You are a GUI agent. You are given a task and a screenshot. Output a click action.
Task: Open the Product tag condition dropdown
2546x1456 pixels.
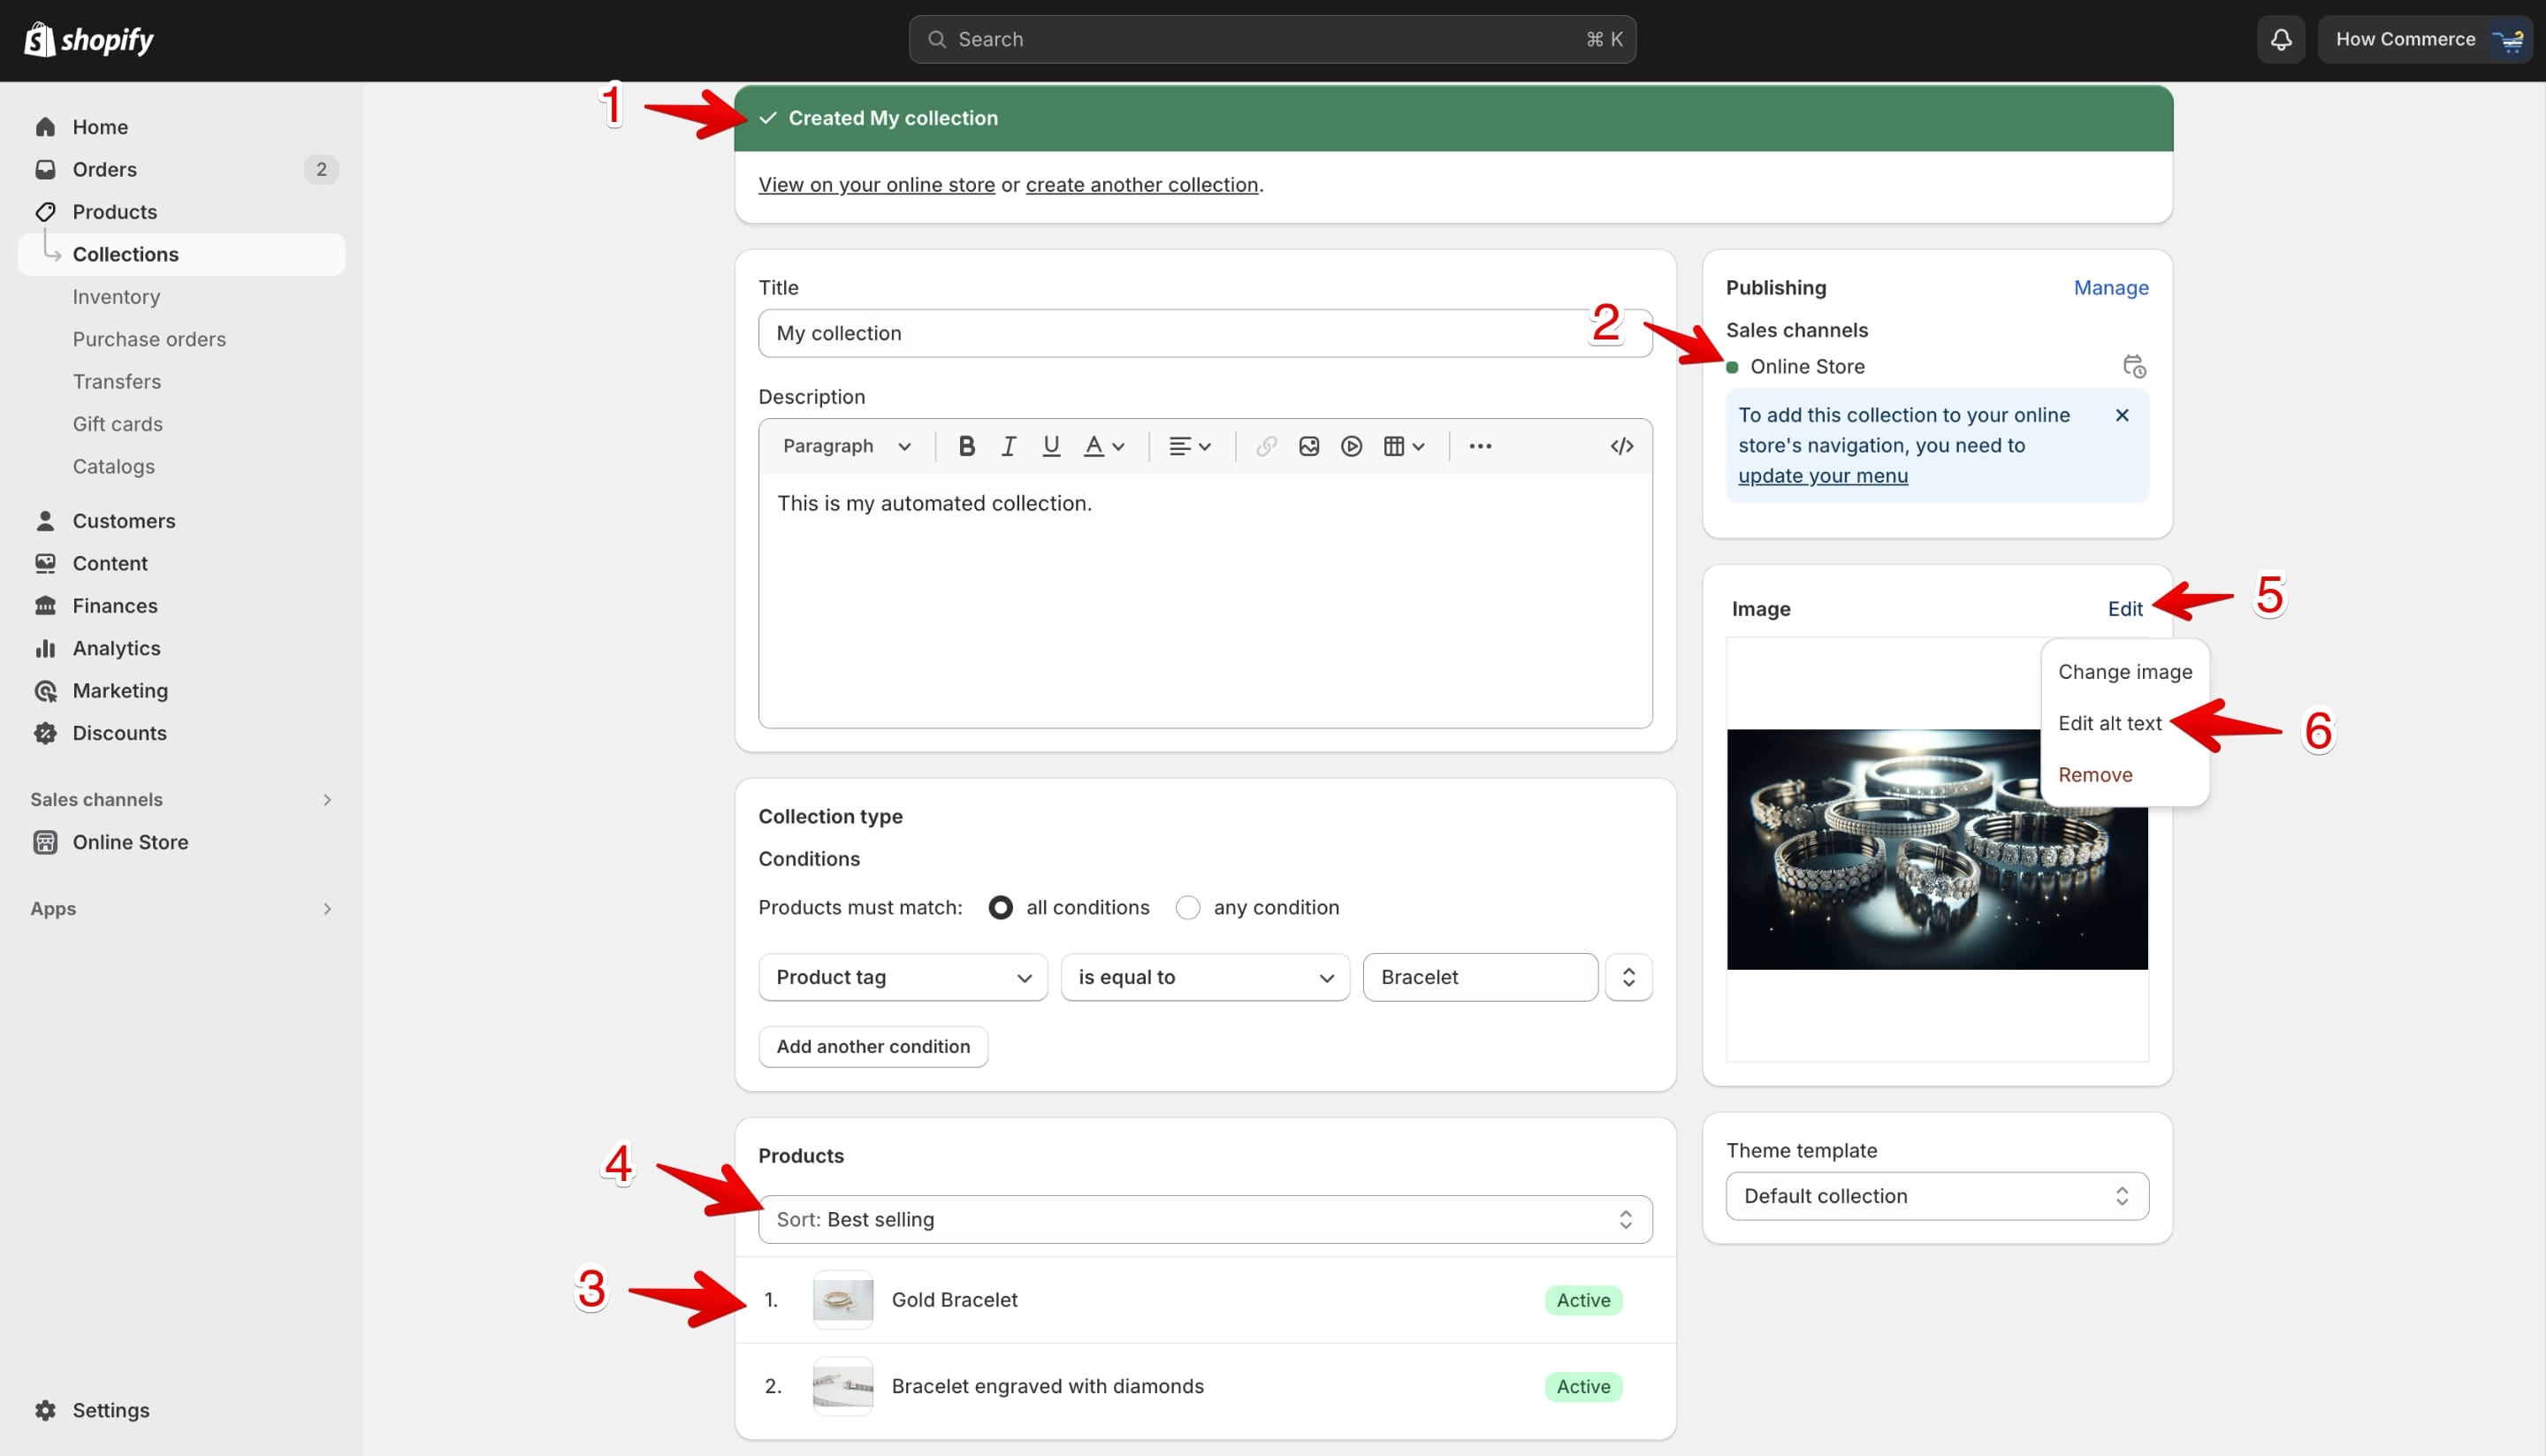(x=902, y=977)
